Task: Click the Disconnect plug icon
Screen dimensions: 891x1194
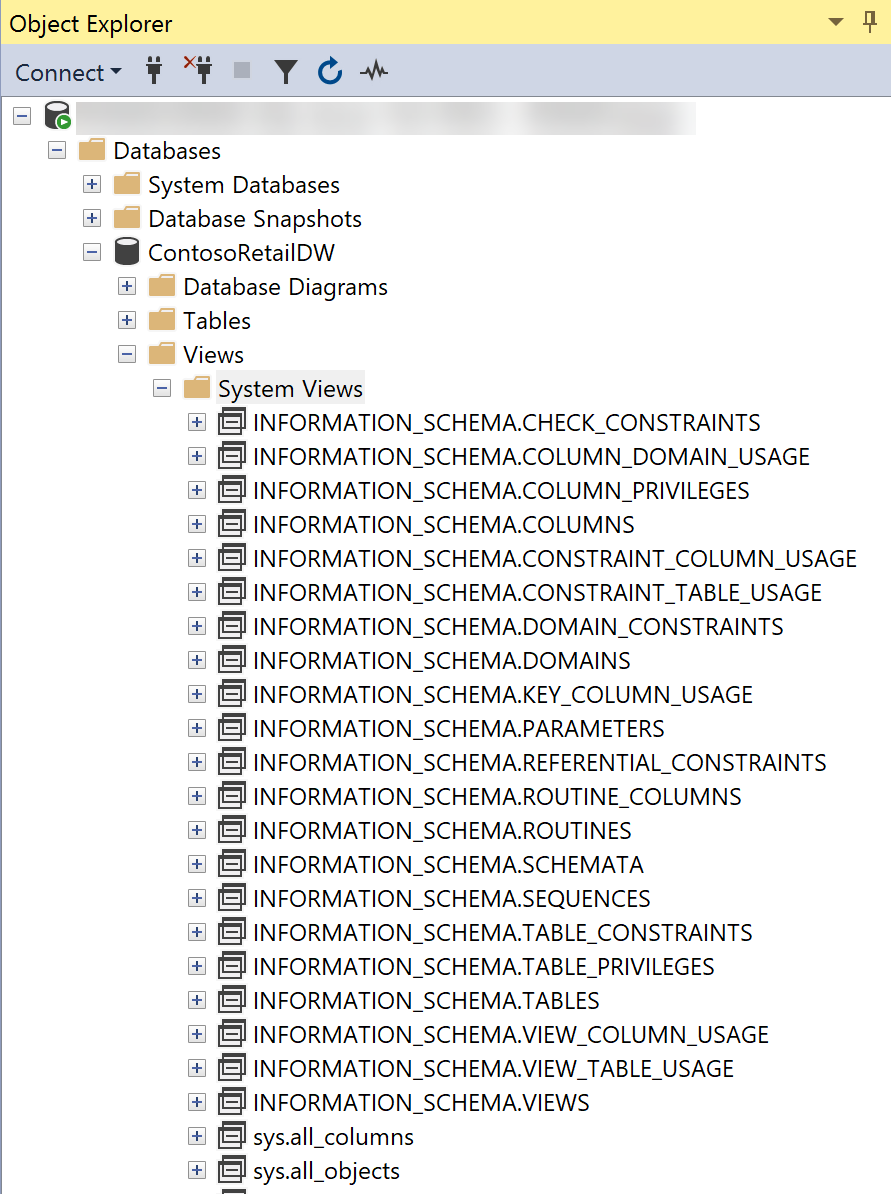Action: (198, 70)
